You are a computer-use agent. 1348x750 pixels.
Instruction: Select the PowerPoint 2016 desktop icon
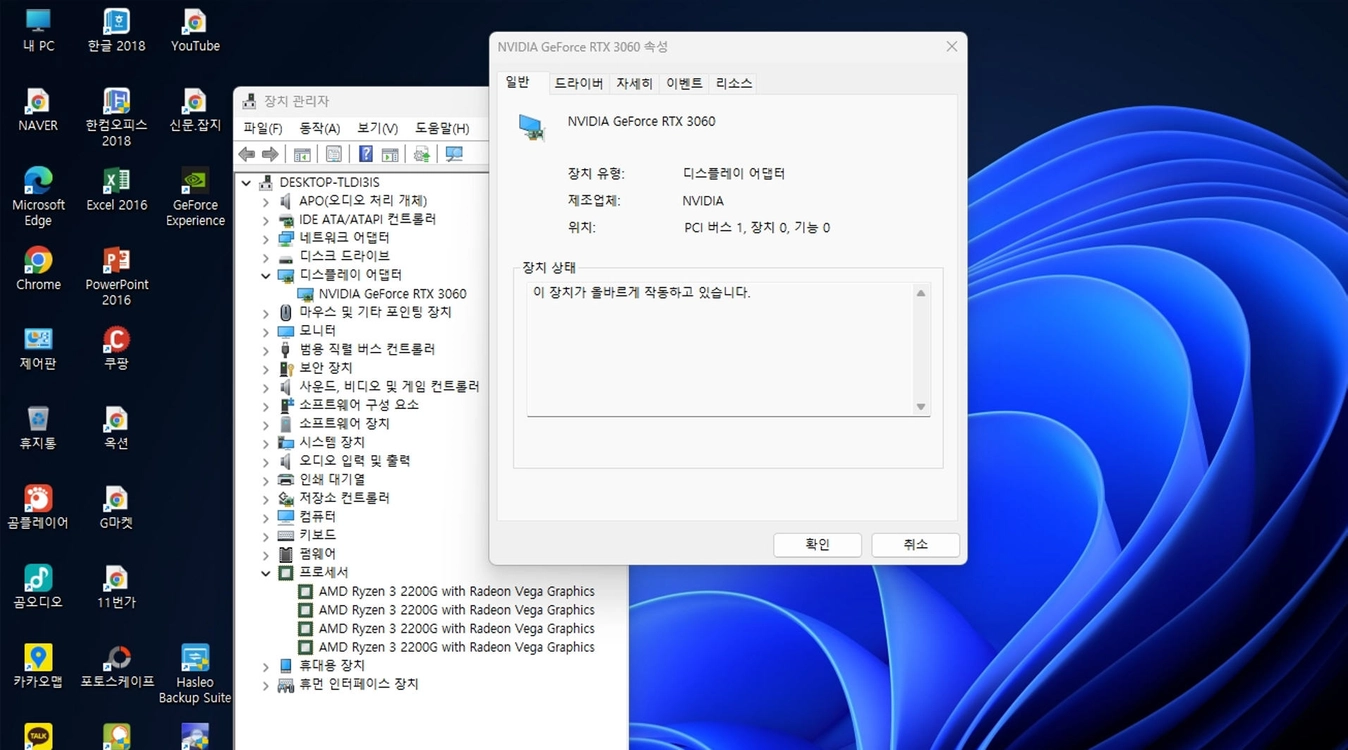click(116, 276)
